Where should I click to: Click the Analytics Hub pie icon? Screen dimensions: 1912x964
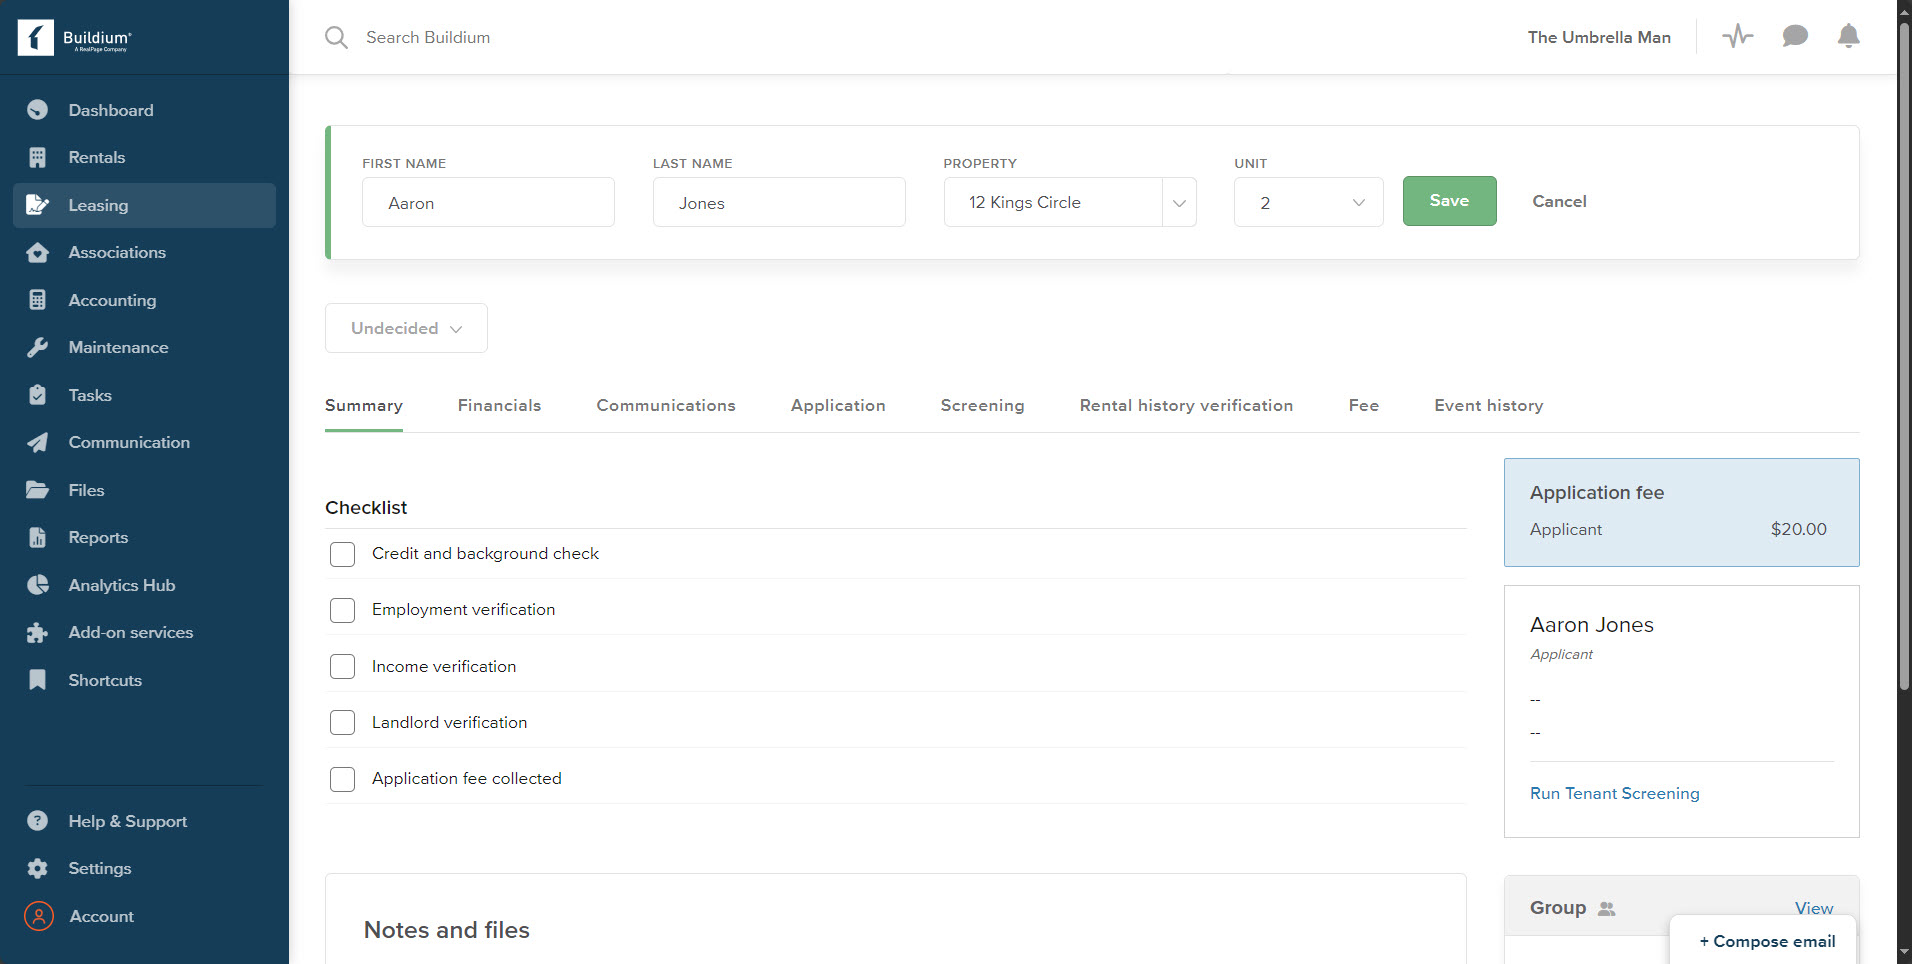point(38,585)
